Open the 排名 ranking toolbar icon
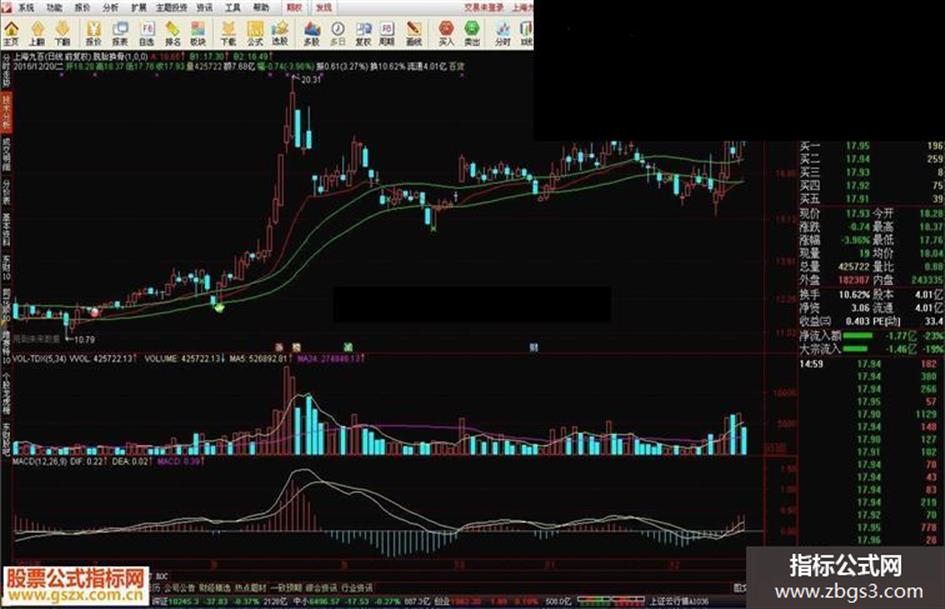 click(172, 33)
